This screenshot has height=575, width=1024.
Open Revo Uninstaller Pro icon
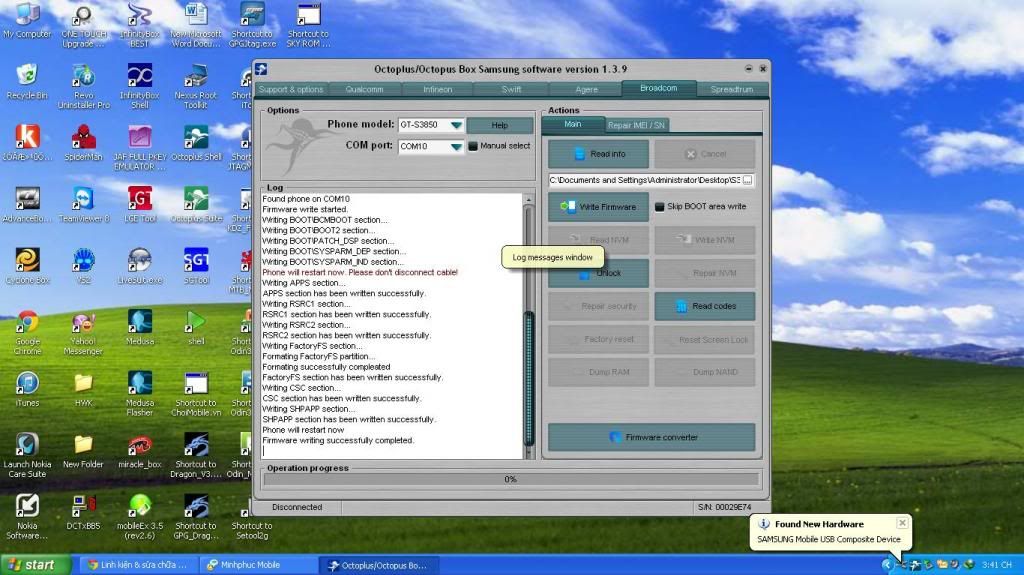click(x=83, y=86)
